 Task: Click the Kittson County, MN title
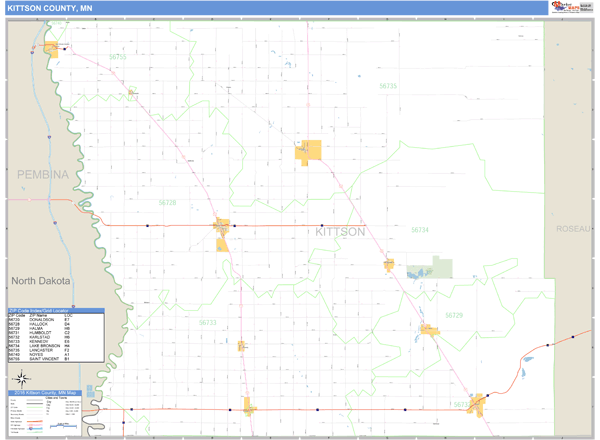[46, 8]
